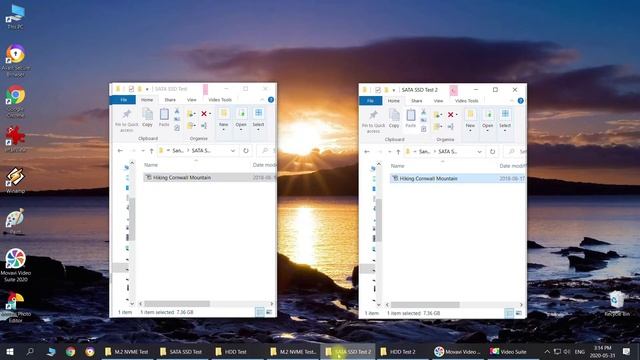Open the Winamp desktop shortcut

pyautogui.click(x=15, y=180)
